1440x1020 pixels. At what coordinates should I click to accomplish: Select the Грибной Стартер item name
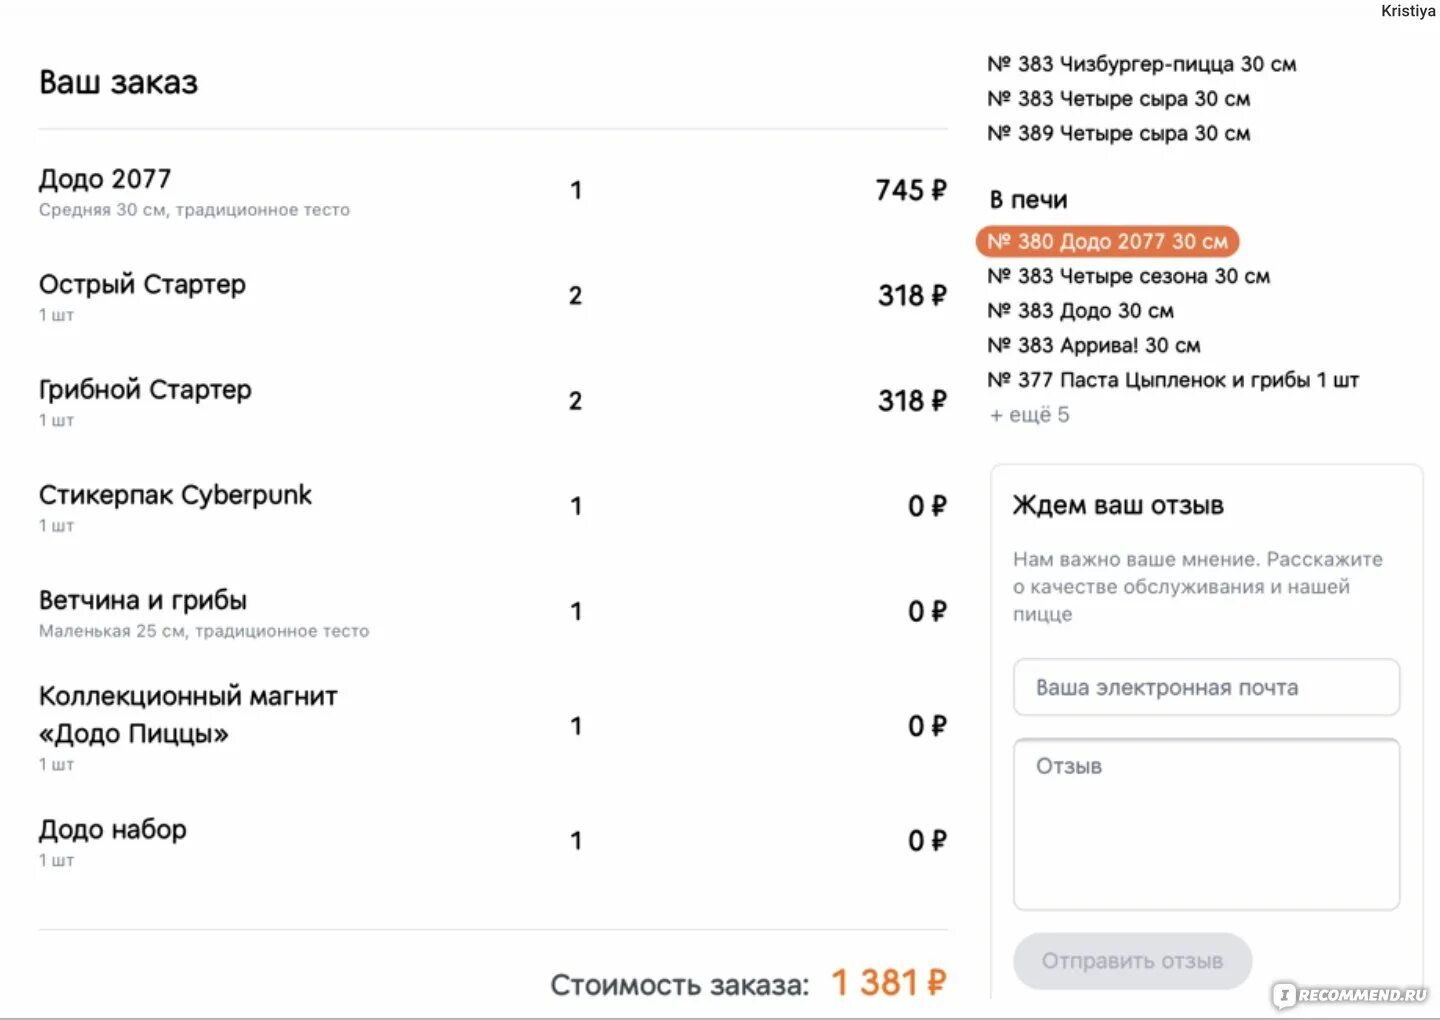click(x=145, y=390)
